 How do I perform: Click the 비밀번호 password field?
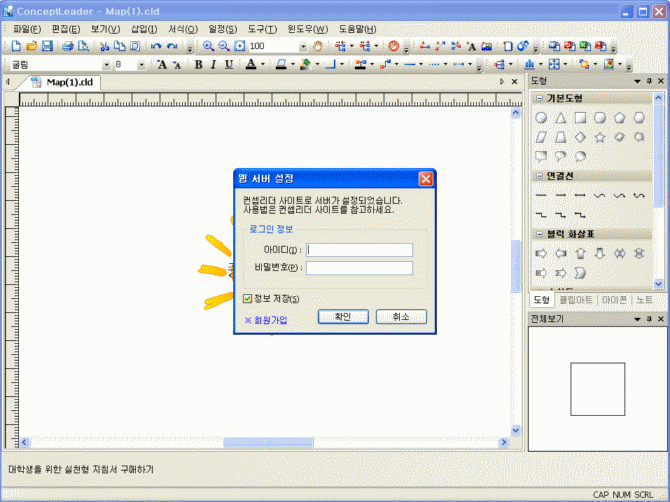coord(359,268)
